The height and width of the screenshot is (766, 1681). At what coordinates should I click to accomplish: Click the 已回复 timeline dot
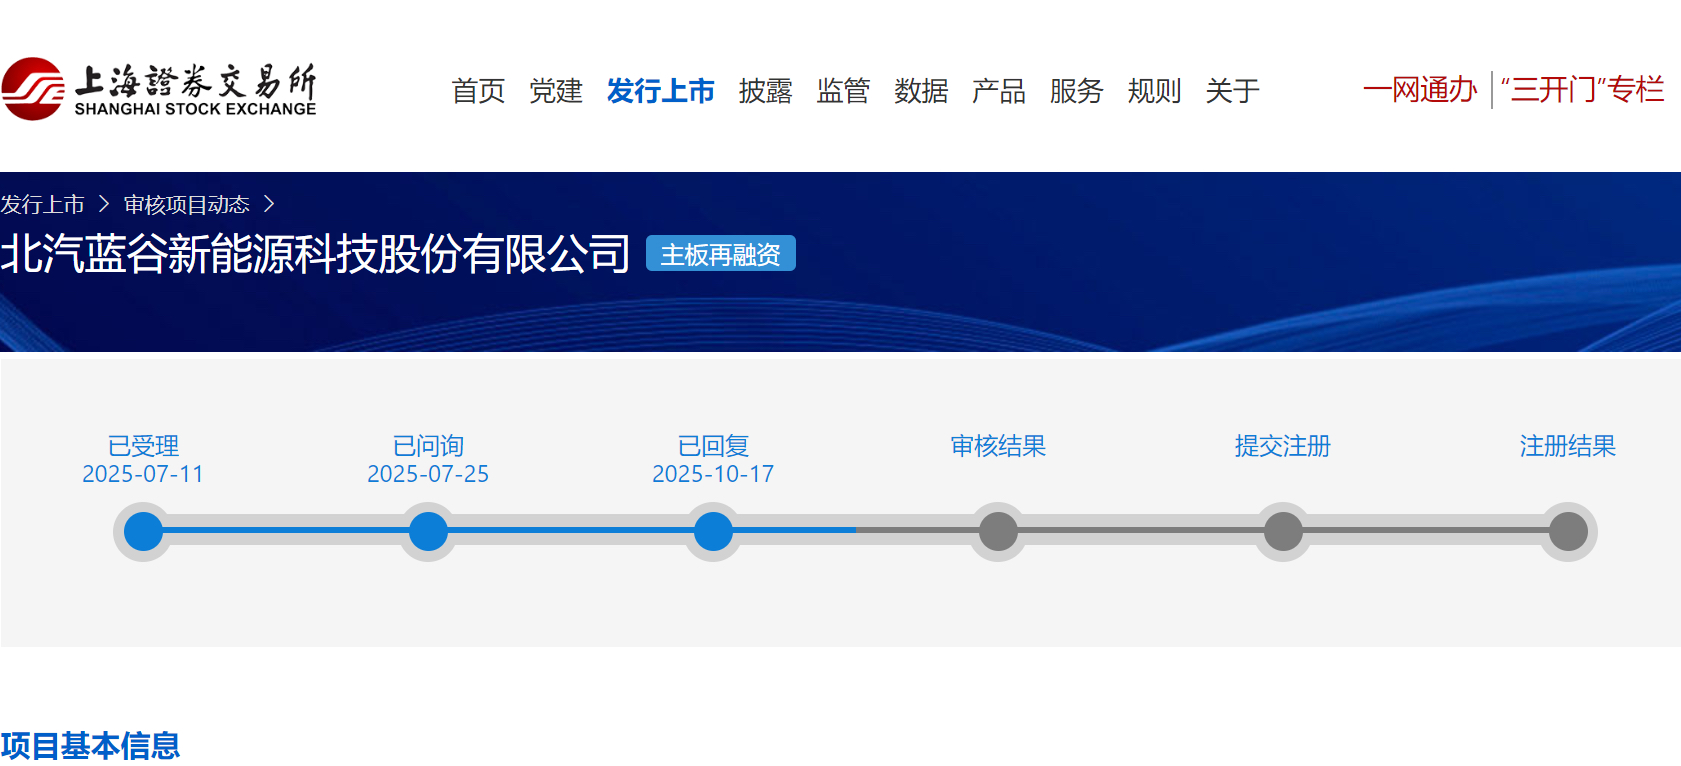(x=713, y=531)
